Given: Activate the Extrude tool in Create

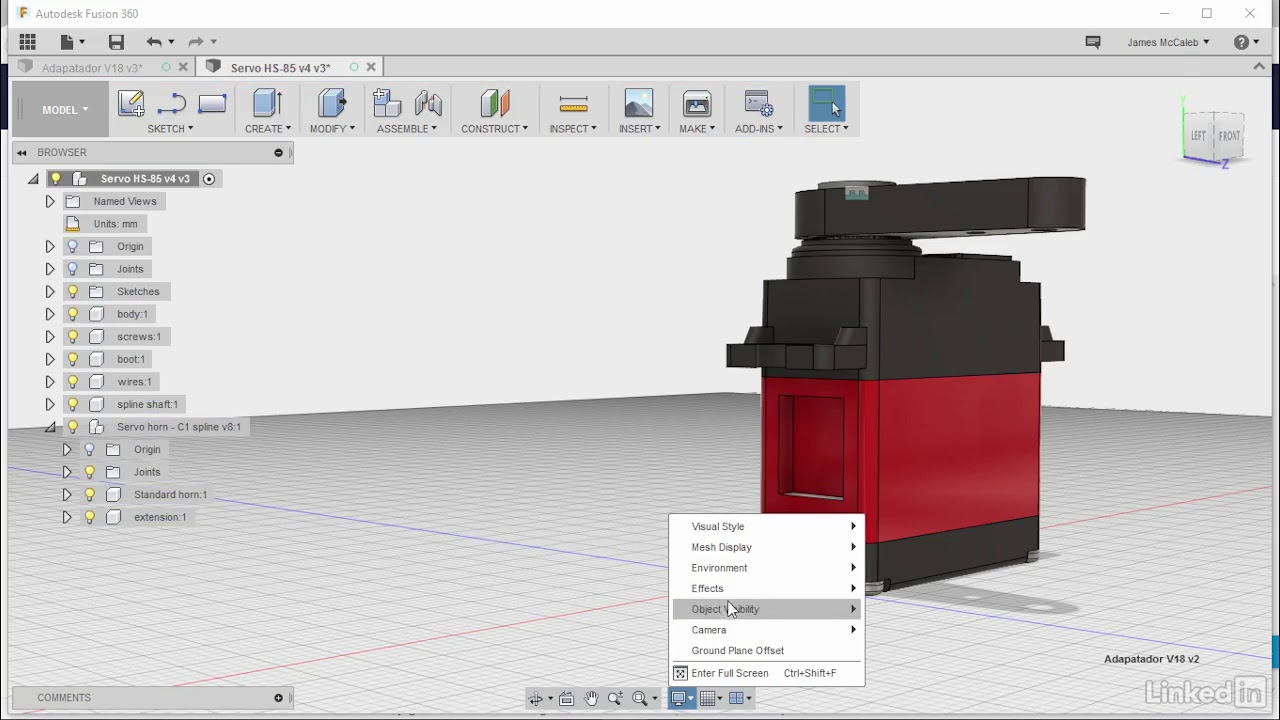Looking at the screenshot, I should [x=267, y=104].
